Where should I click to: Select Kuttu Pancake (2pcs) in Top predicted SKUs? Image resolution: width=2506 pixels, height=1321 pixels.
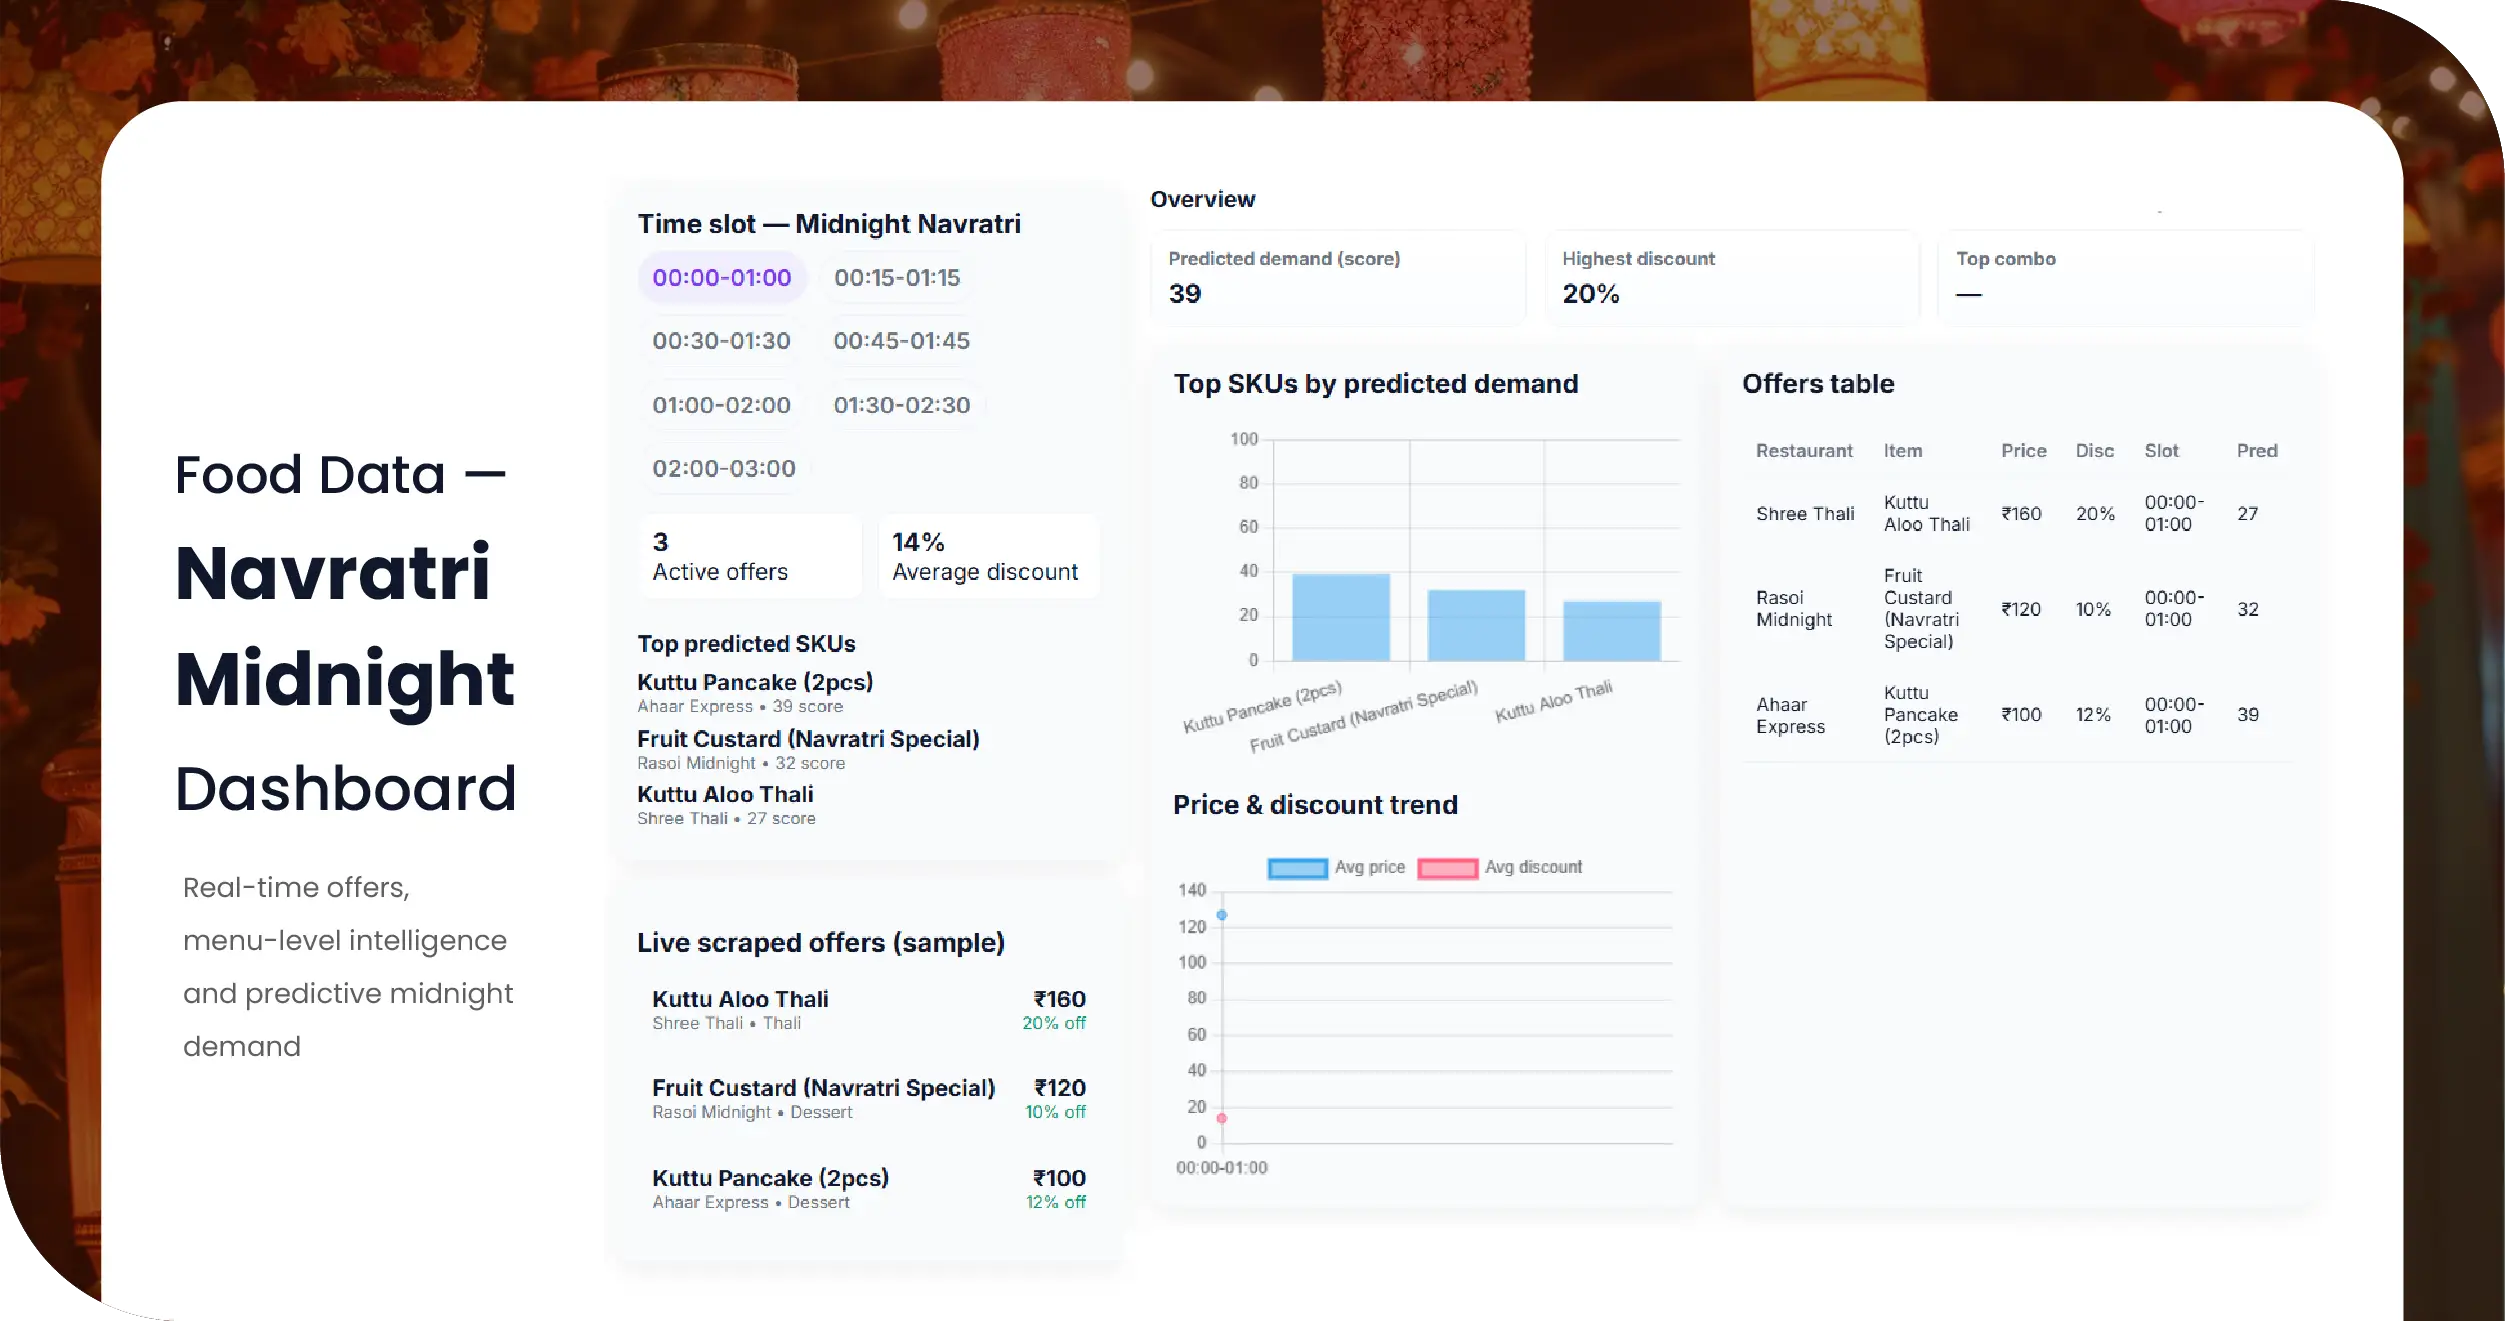[x=755, y=683]
